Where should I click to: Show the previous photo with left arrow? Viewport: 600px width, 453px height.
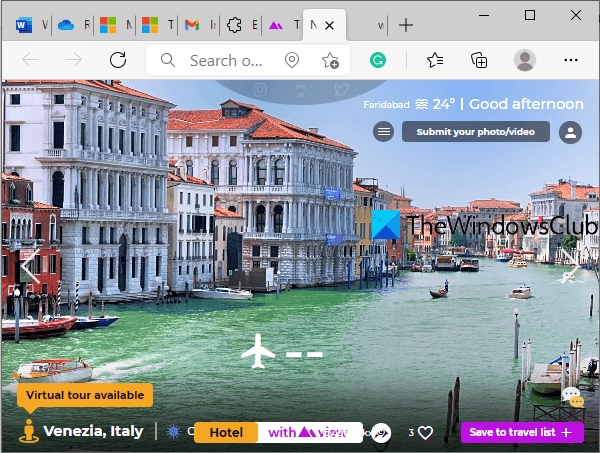click(x=31, y=266)
